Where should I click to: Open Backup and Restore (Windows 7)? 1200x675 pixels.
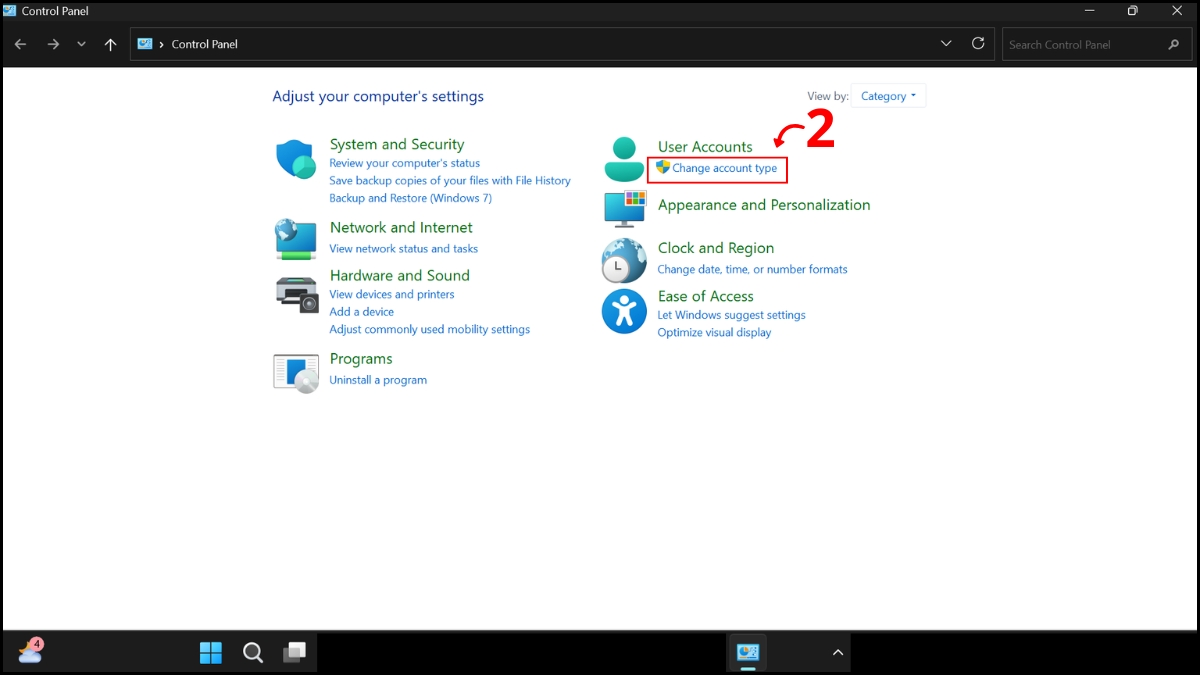tap(410, 197)
